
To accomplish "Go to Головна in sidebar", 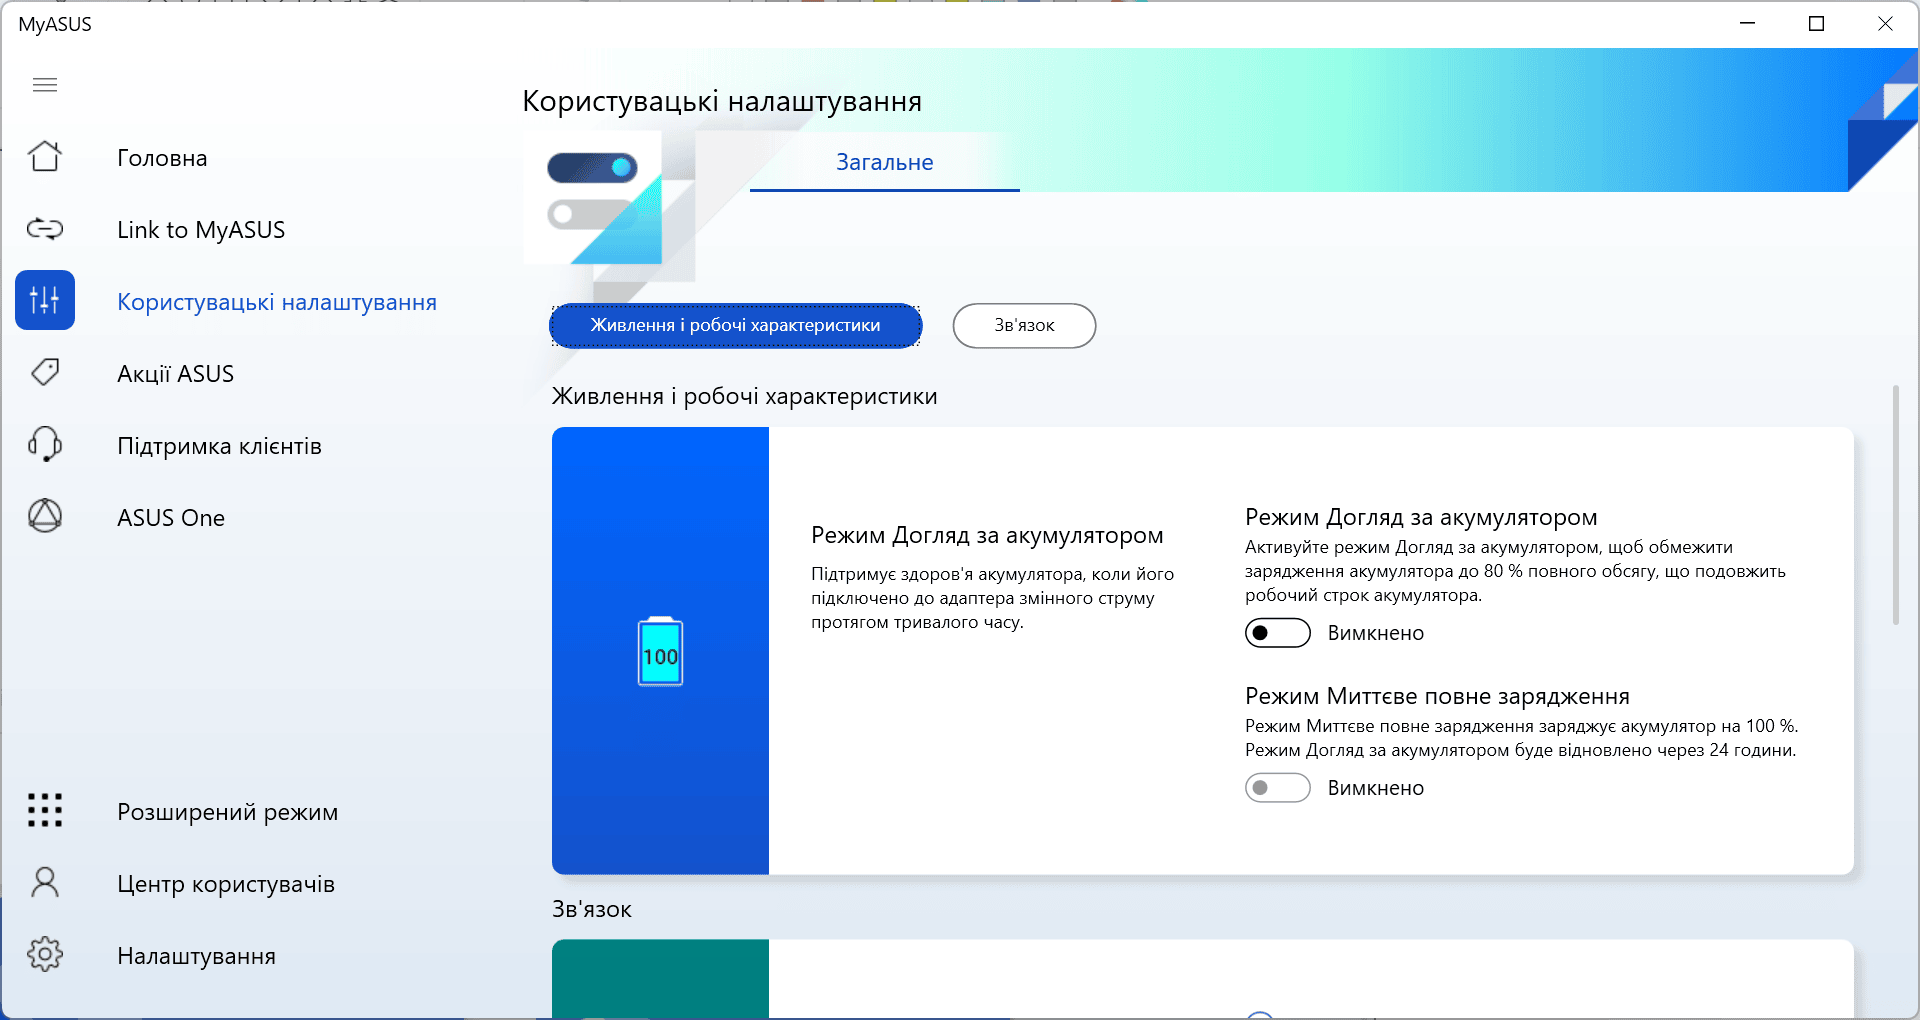I will [x=162, y=158].
